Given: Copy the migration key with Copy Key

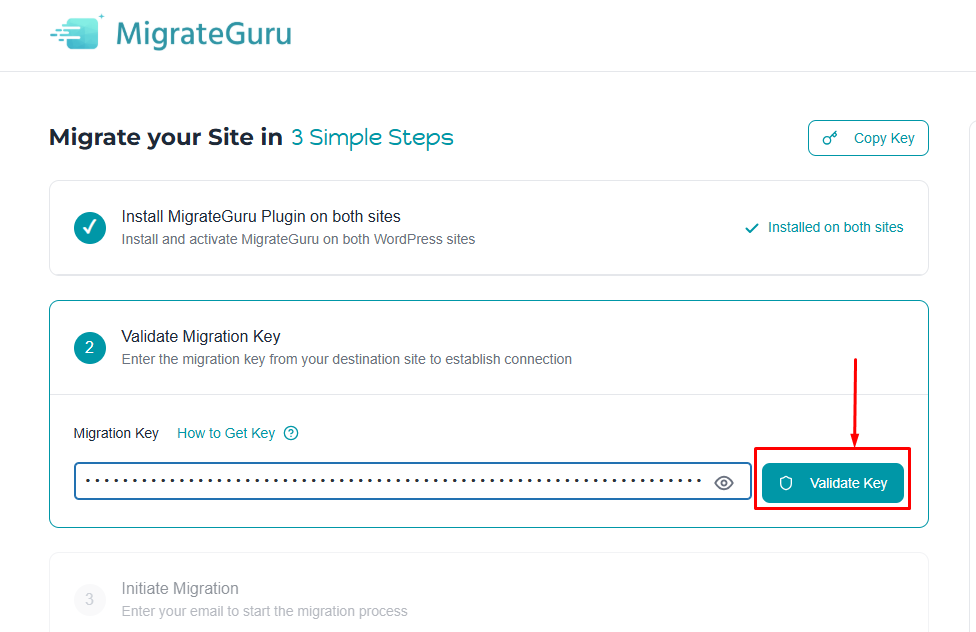Looking at the screenshot, I should [x=868, y=138].
